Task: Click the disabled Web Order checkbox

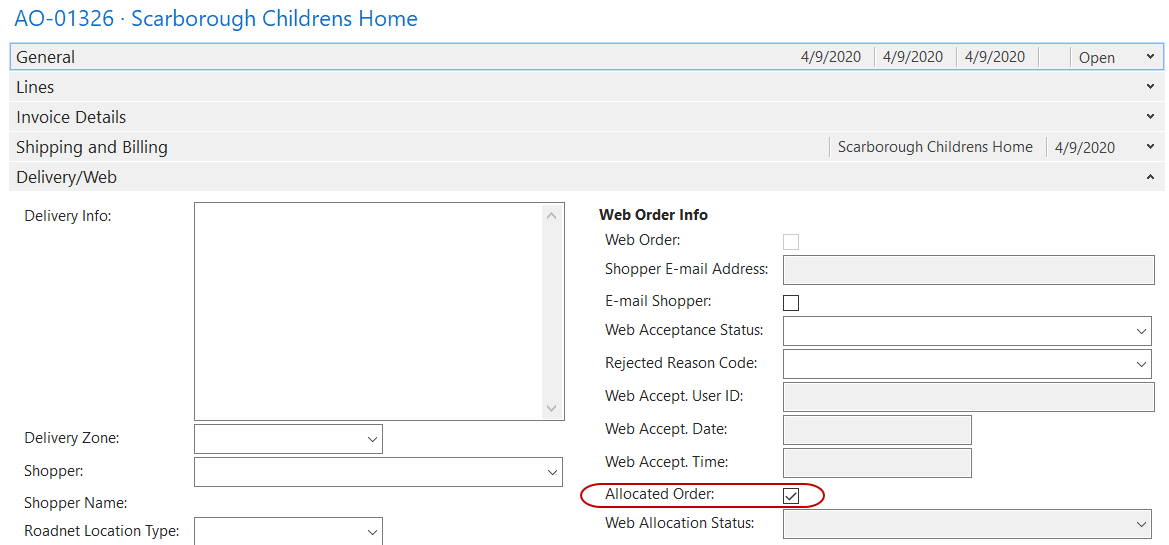Action: point(791,241)
